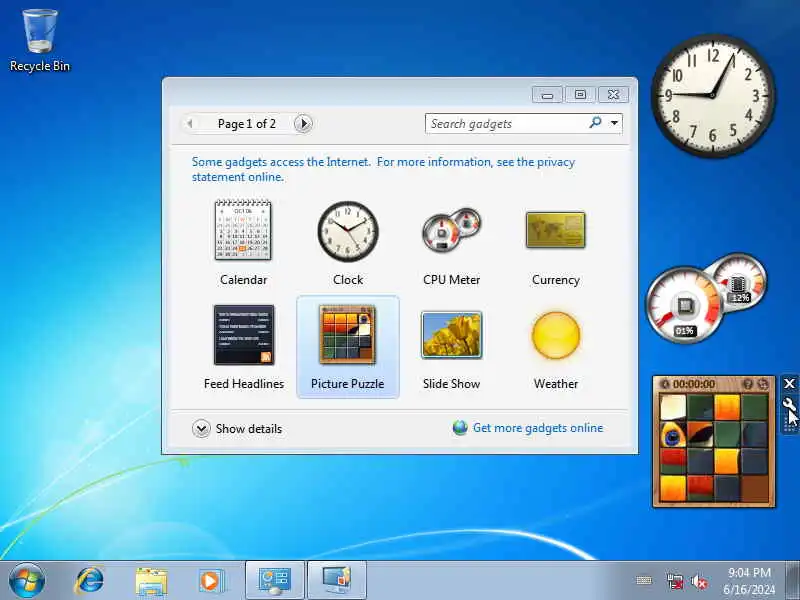Open the Windows Start menu orb
Screen dimensions: 800x600
click(27, 581)
